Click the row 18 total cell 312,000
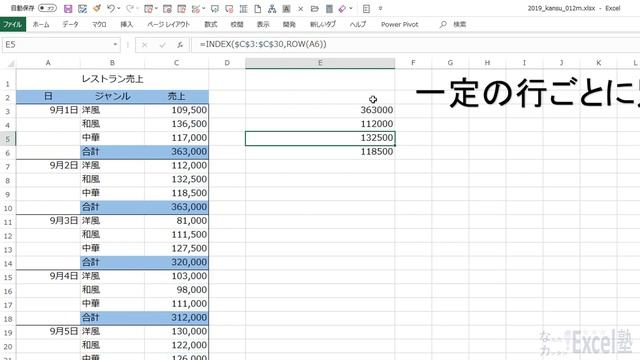Viewport: 640px width, 360px height. 176,318
